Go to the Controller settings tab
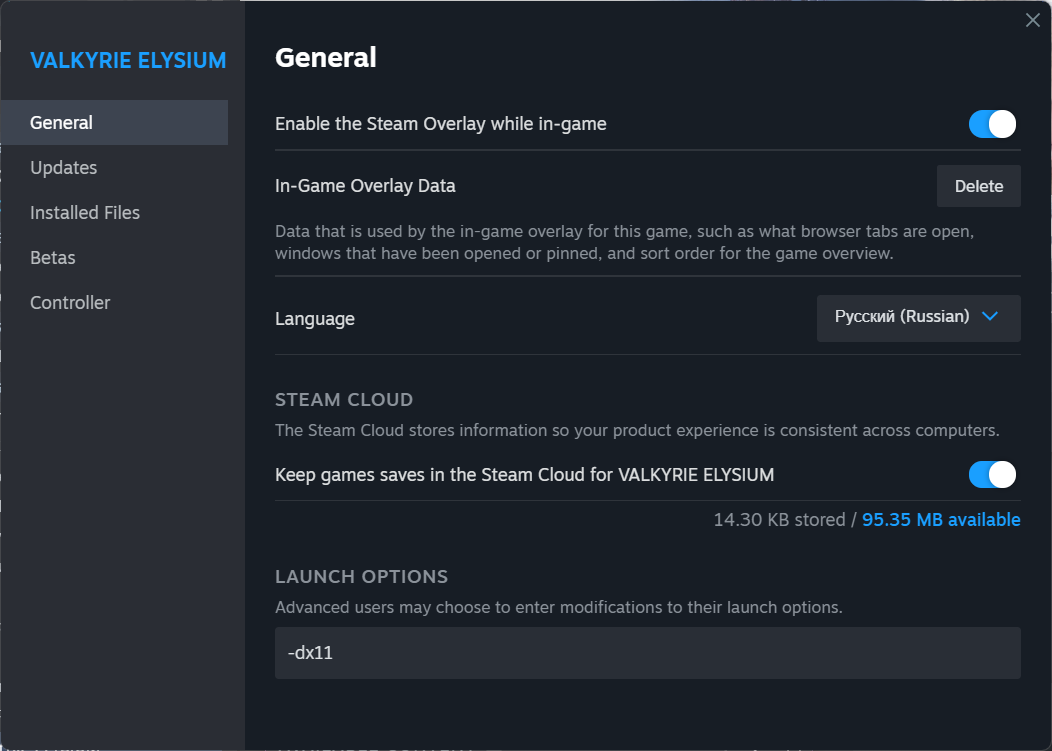This screenshot has width=1052, height=751. point(70,303)
